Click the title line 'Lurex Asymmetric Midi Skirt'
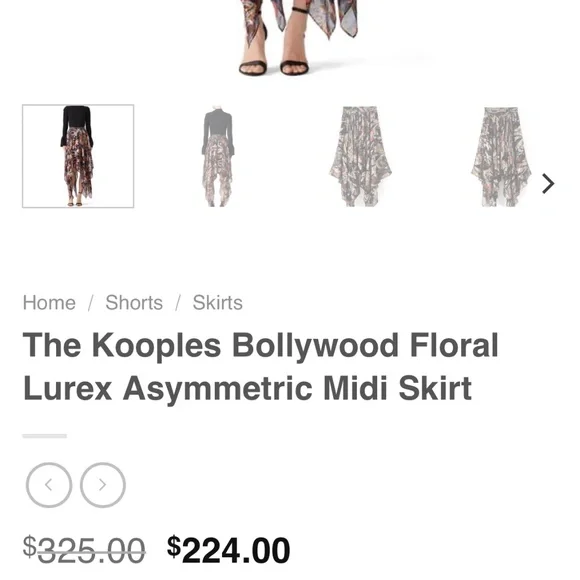This screenshot has height=580, width=580. tap(247, 388)
